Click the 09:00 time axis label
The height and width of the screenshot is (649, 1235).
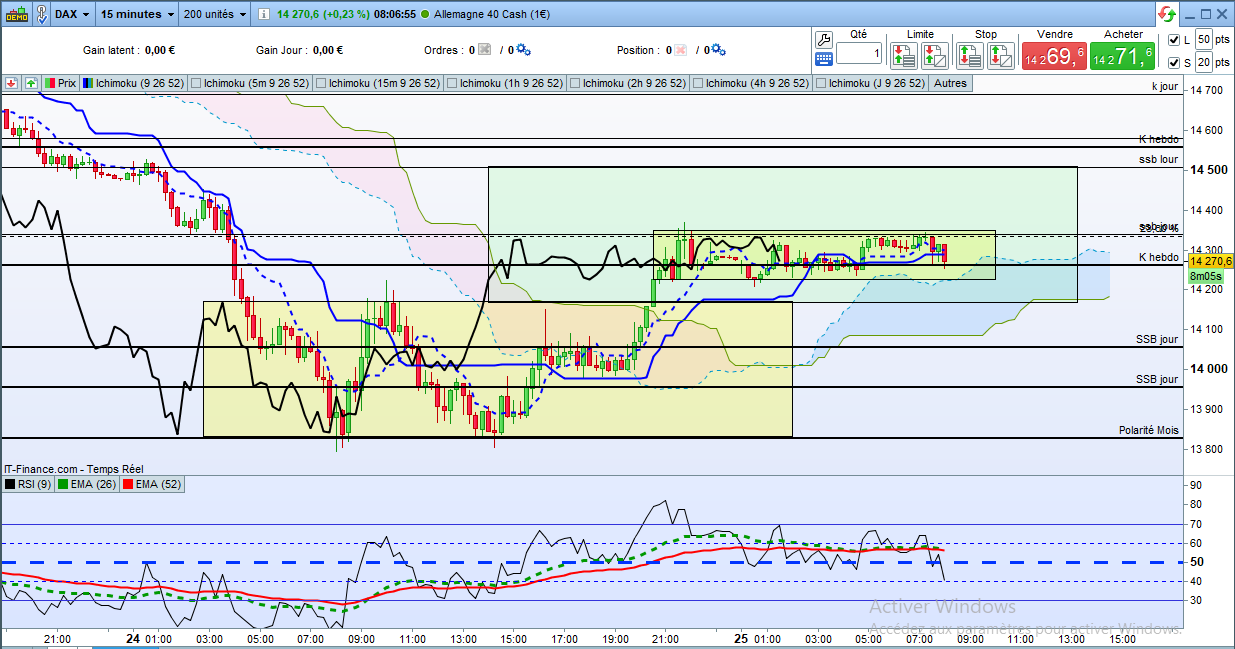tap(361, 638)
